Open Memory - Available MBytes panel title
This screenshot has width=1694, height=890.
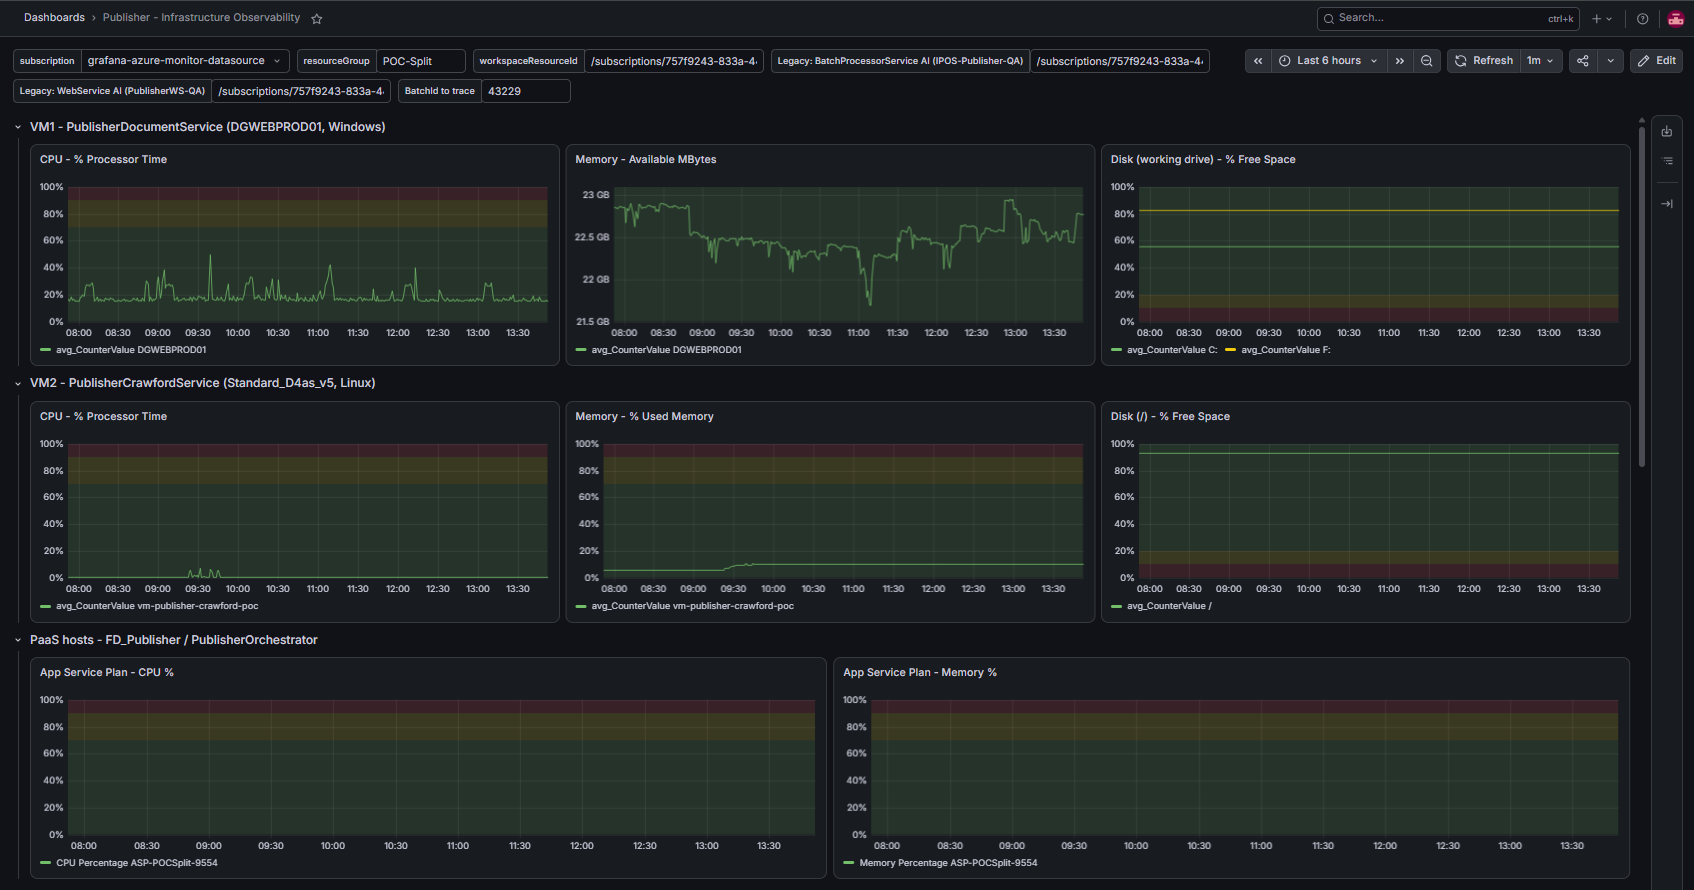coord(646,160)
